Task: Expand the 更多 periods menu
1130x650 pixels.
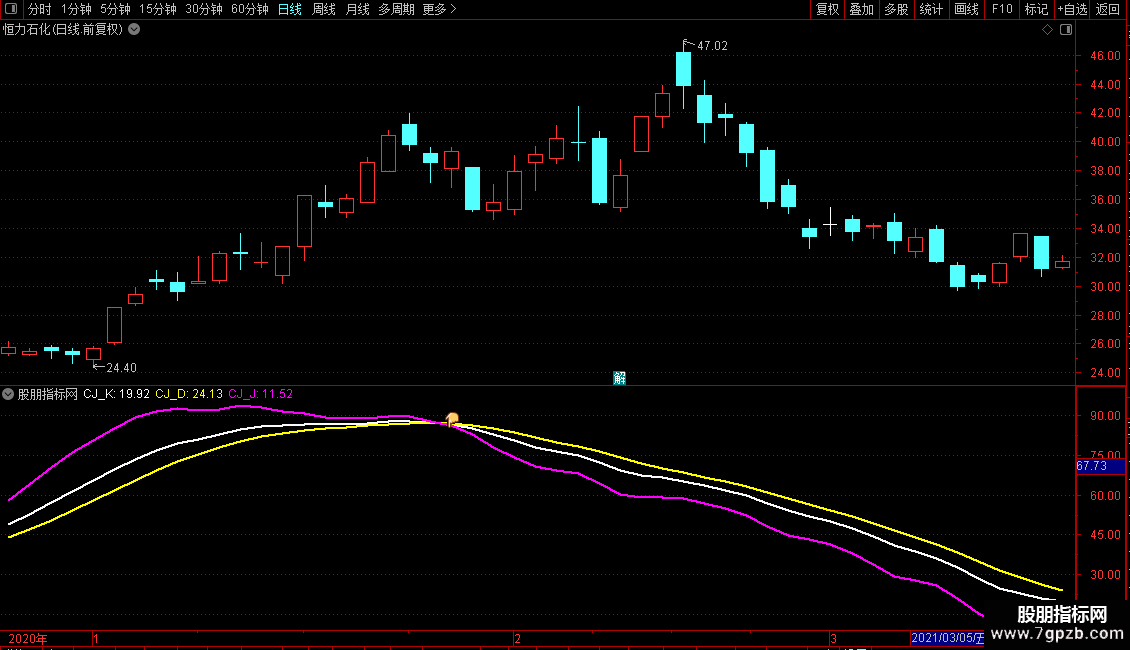Action: [440, 9]
